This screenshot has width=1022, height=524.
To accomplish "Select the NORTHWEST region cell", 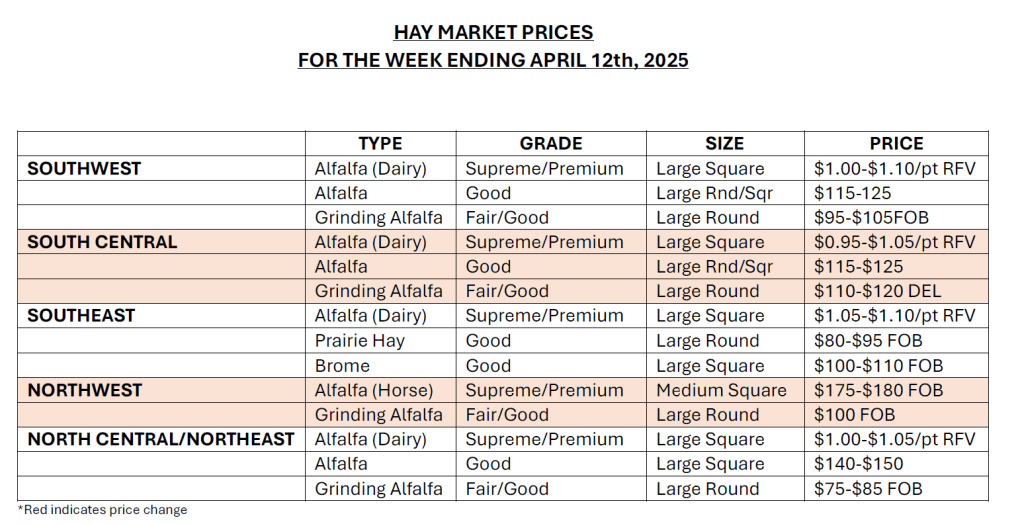I will [85, 390].
